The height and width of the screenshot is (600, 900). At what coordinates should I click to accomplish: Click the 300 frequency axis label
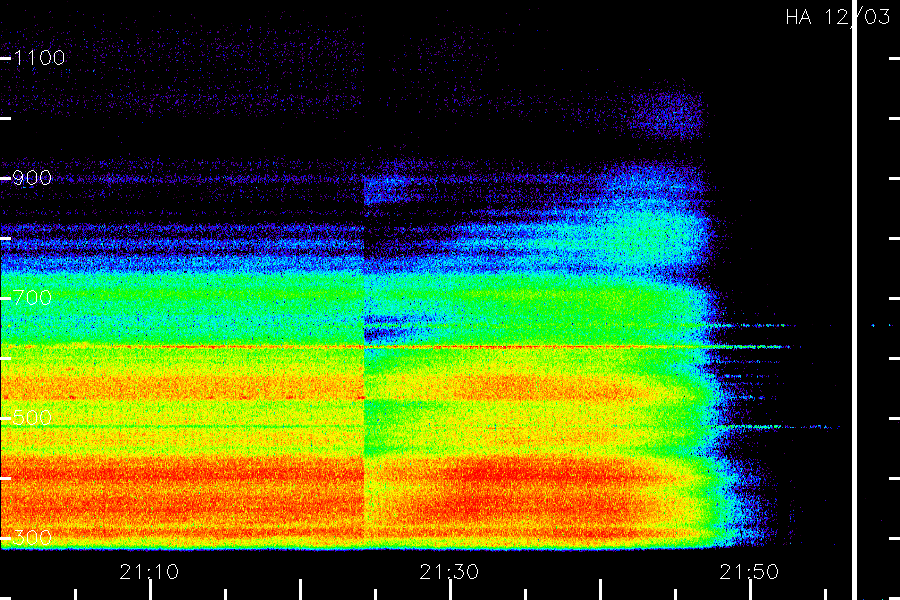tap(32, 538)
